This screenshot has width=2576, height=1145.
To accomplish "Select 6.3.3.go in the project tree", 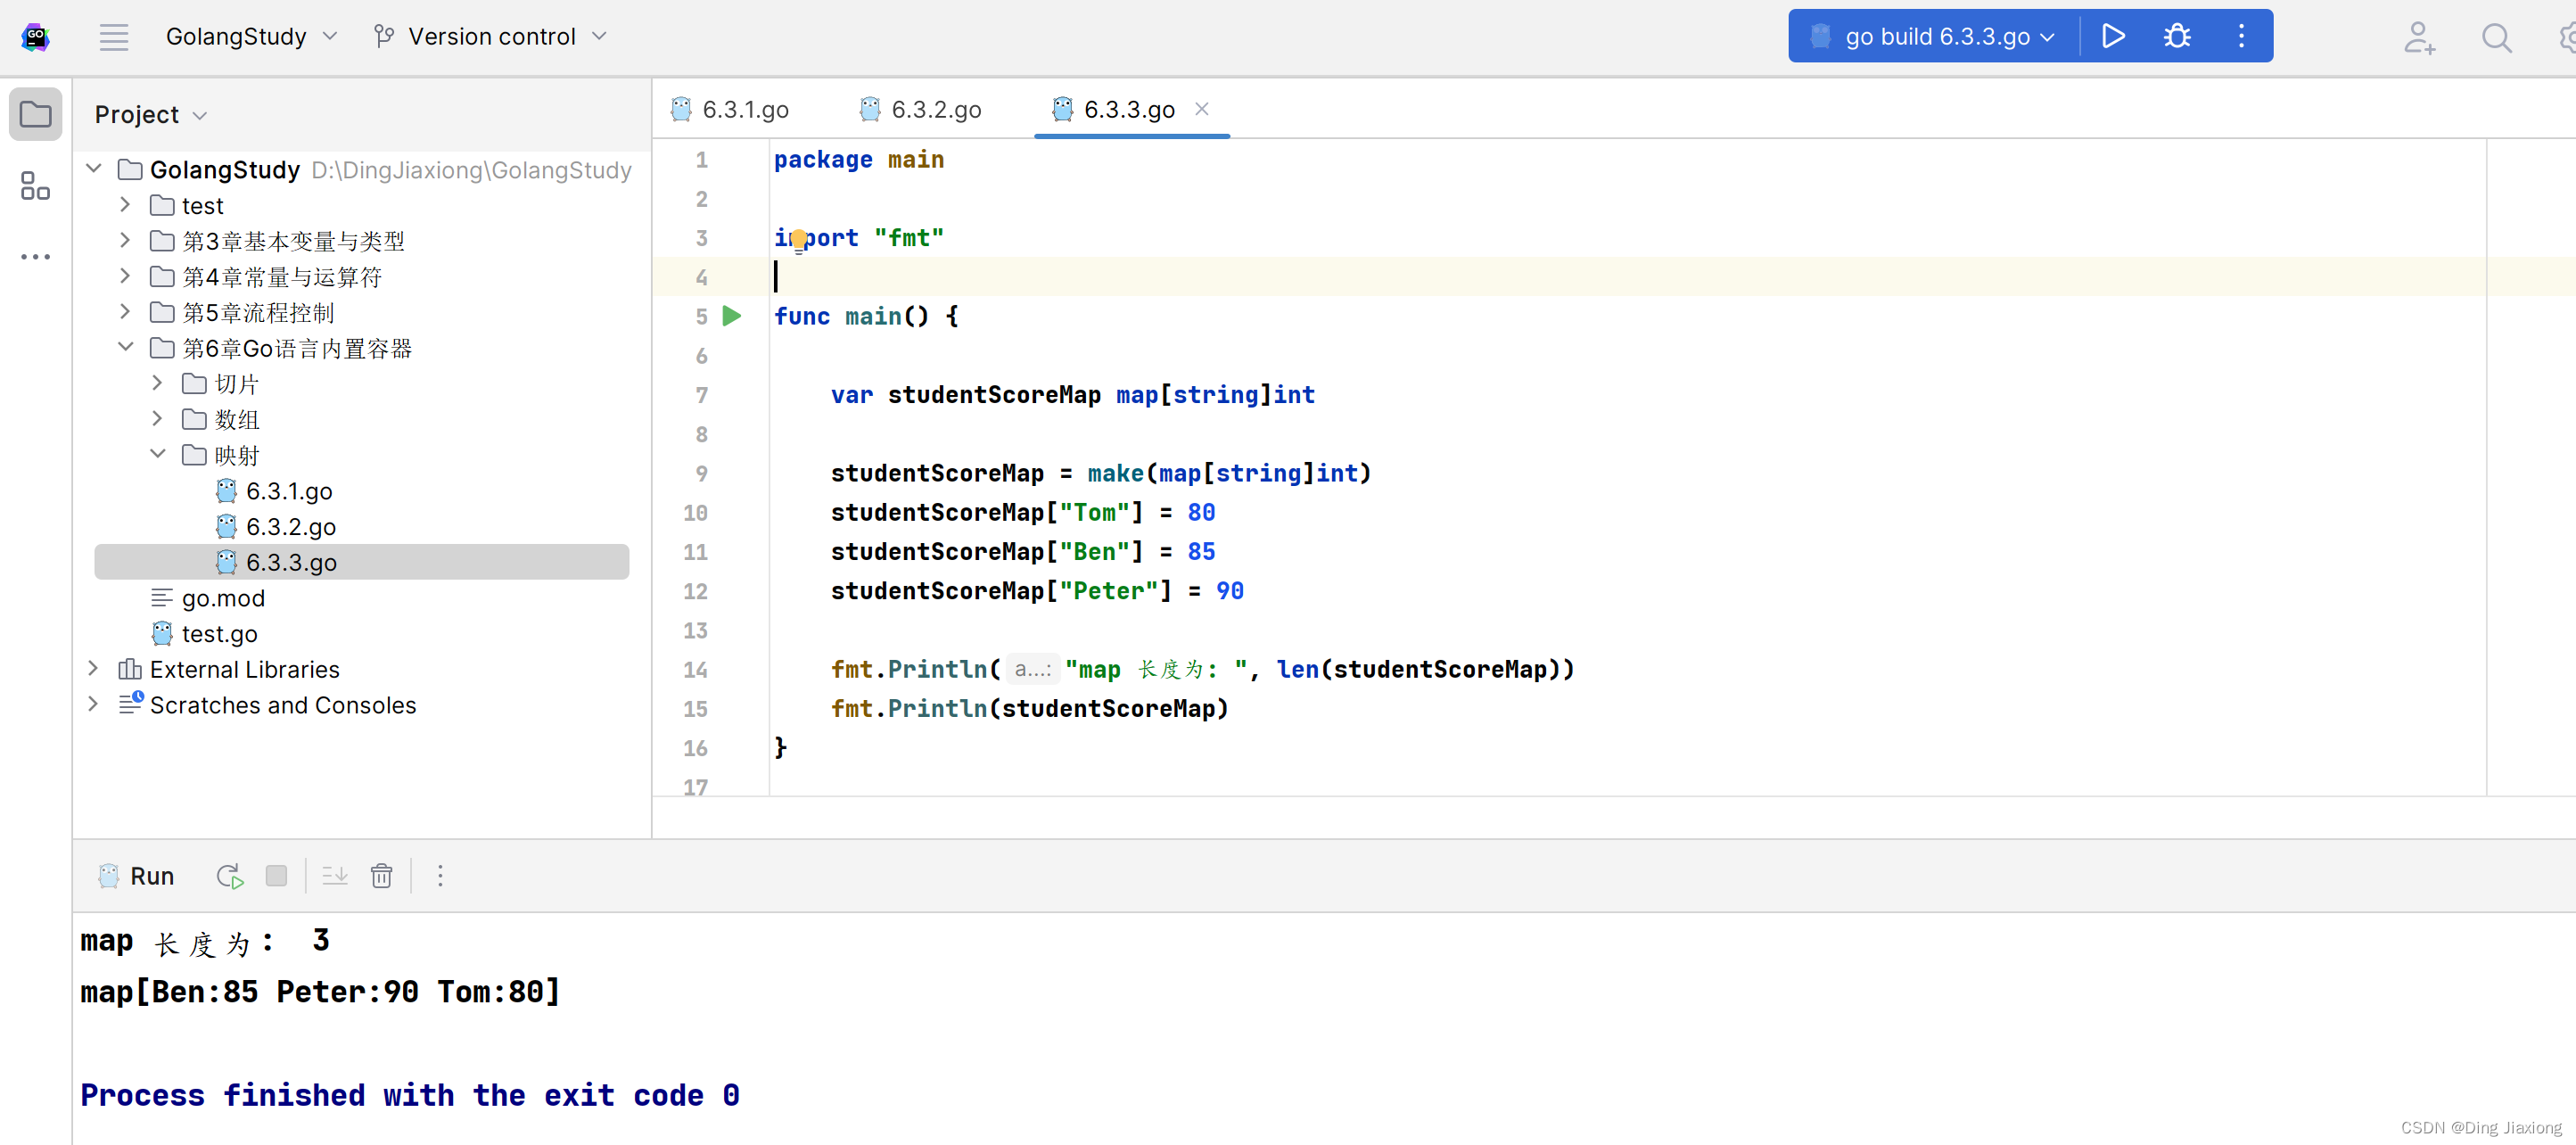I will click(x=362, y=562).
